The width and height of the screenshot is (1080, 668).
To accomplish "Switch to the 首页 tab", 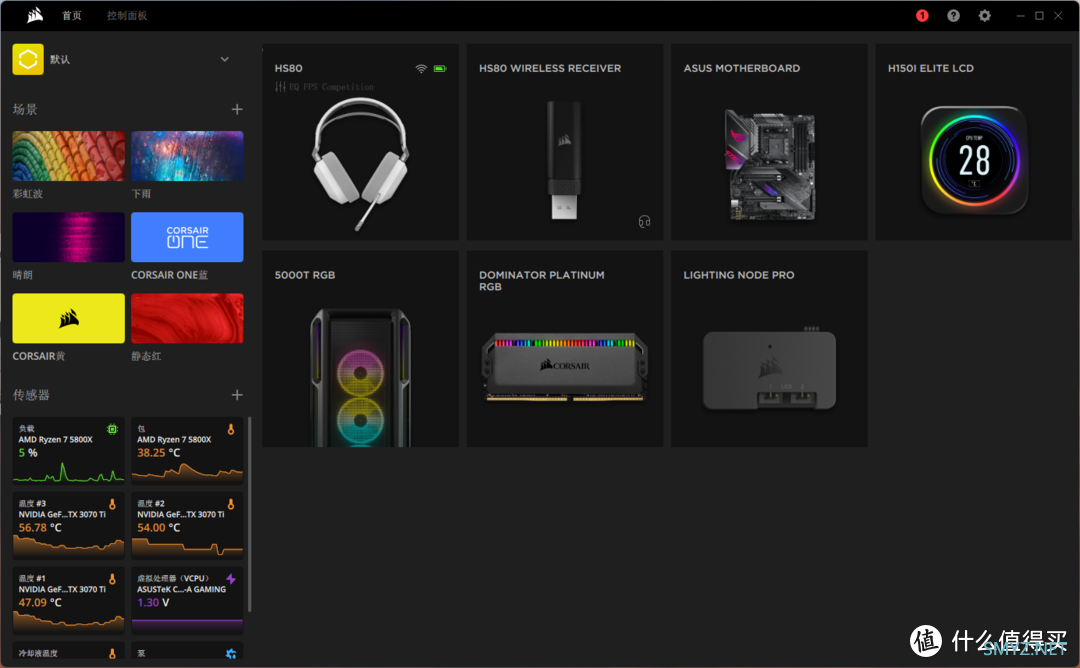I will 72,15.
